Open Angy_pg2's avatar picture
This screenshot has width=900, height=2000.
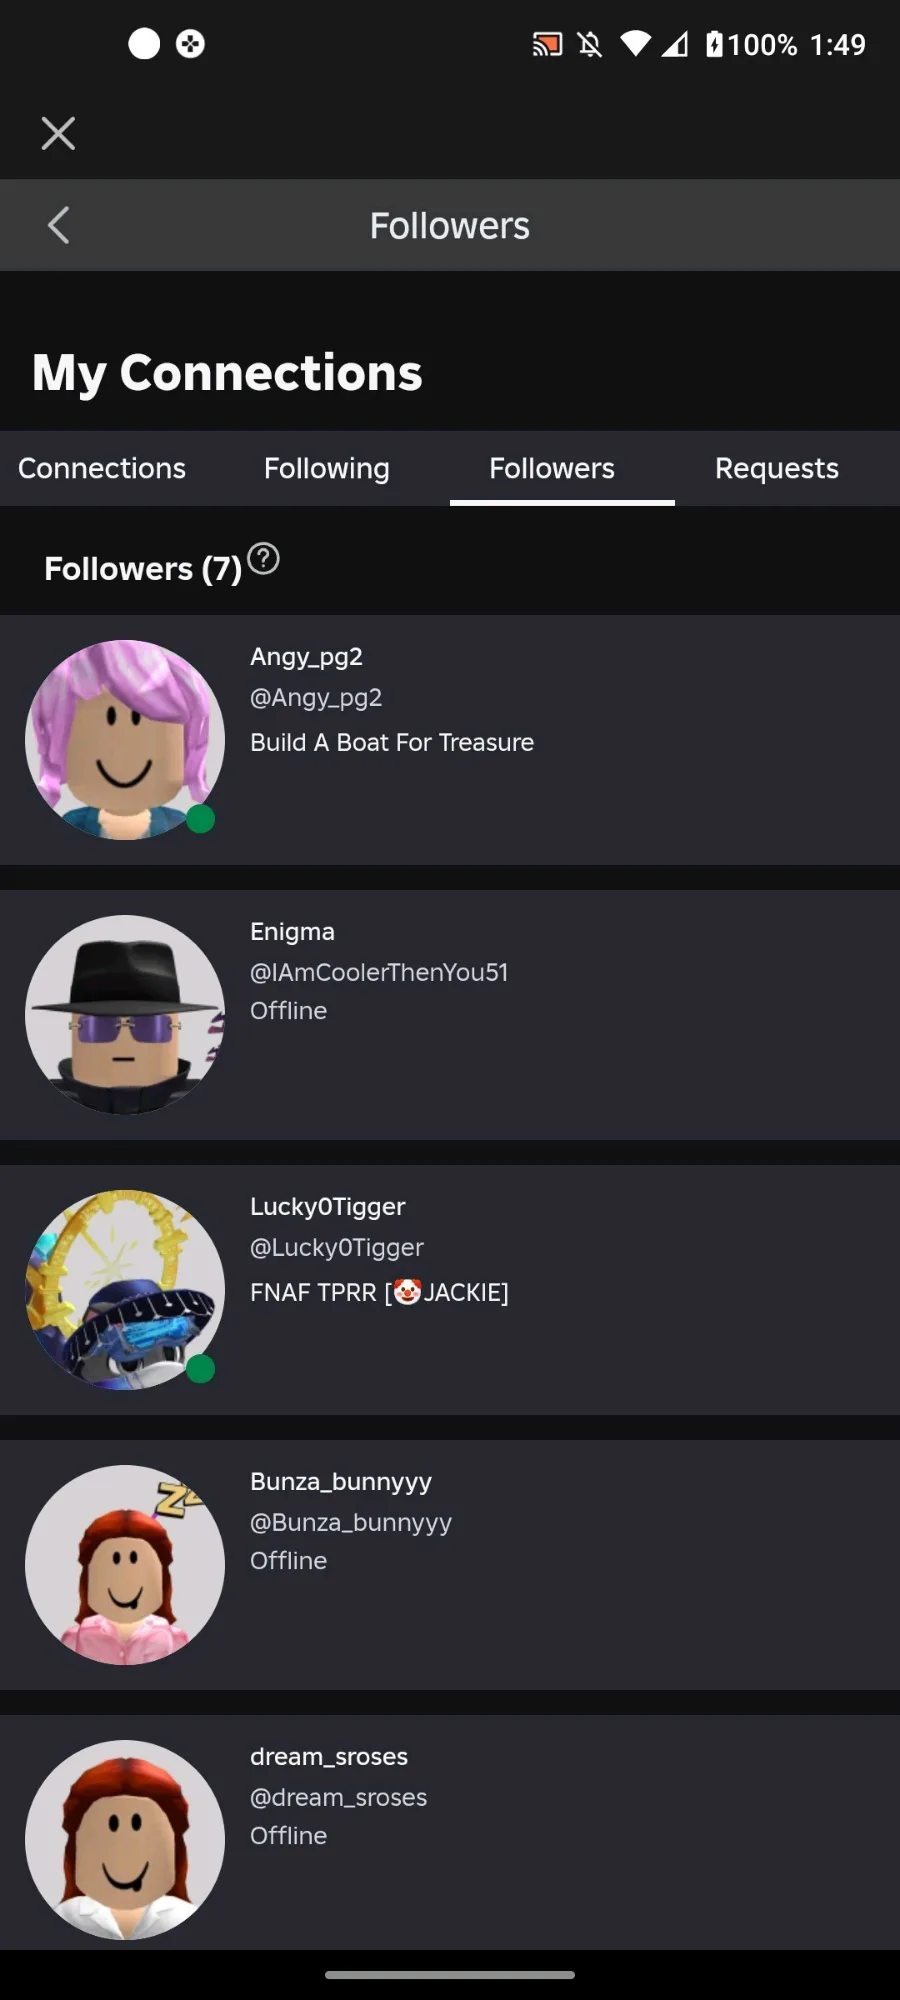(x=125, y=740)
